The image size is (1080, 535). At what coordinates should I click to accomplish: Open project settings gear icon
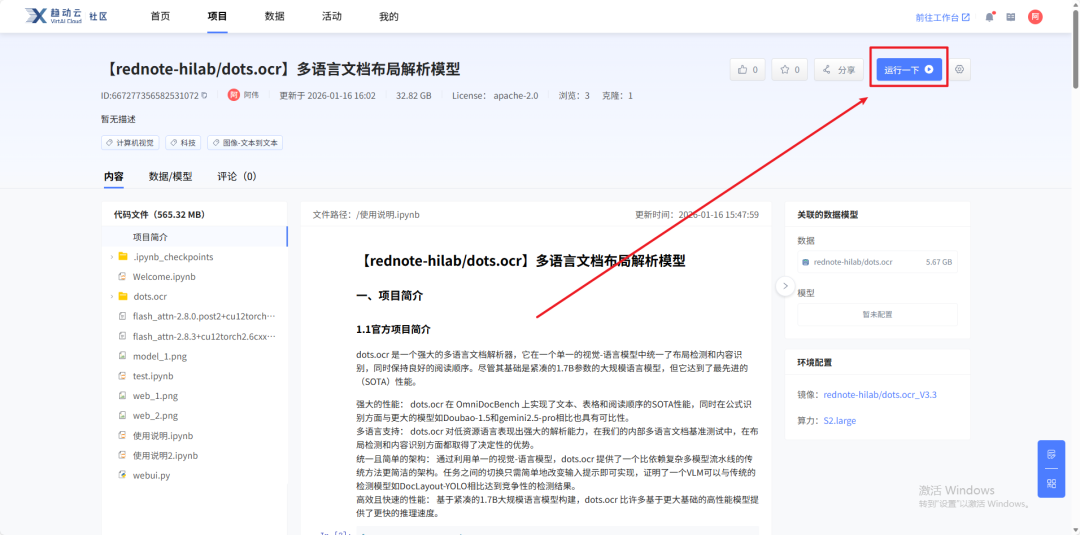point(959,70)
